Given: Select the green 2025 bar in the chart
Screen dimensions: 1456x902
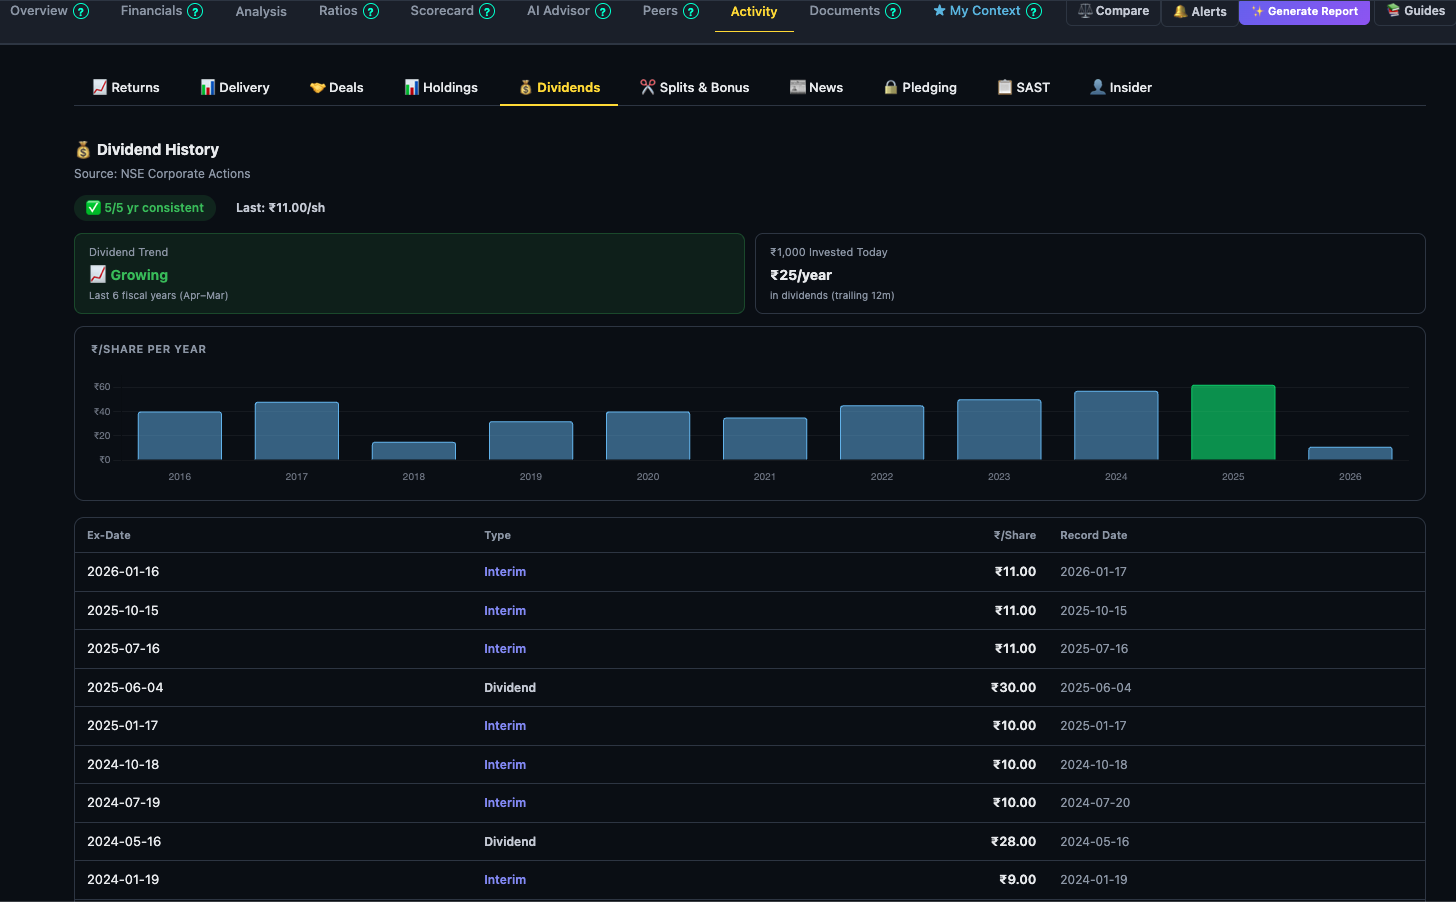Looking at the screenshot, I should coord(1233,421).
